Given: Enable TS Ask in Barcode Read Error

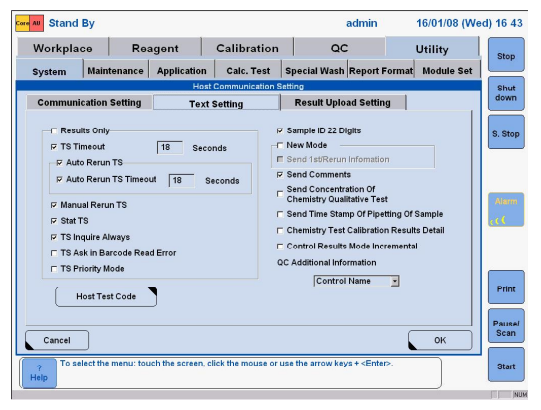Looking at the screenshot, I should tap(54, 253).
